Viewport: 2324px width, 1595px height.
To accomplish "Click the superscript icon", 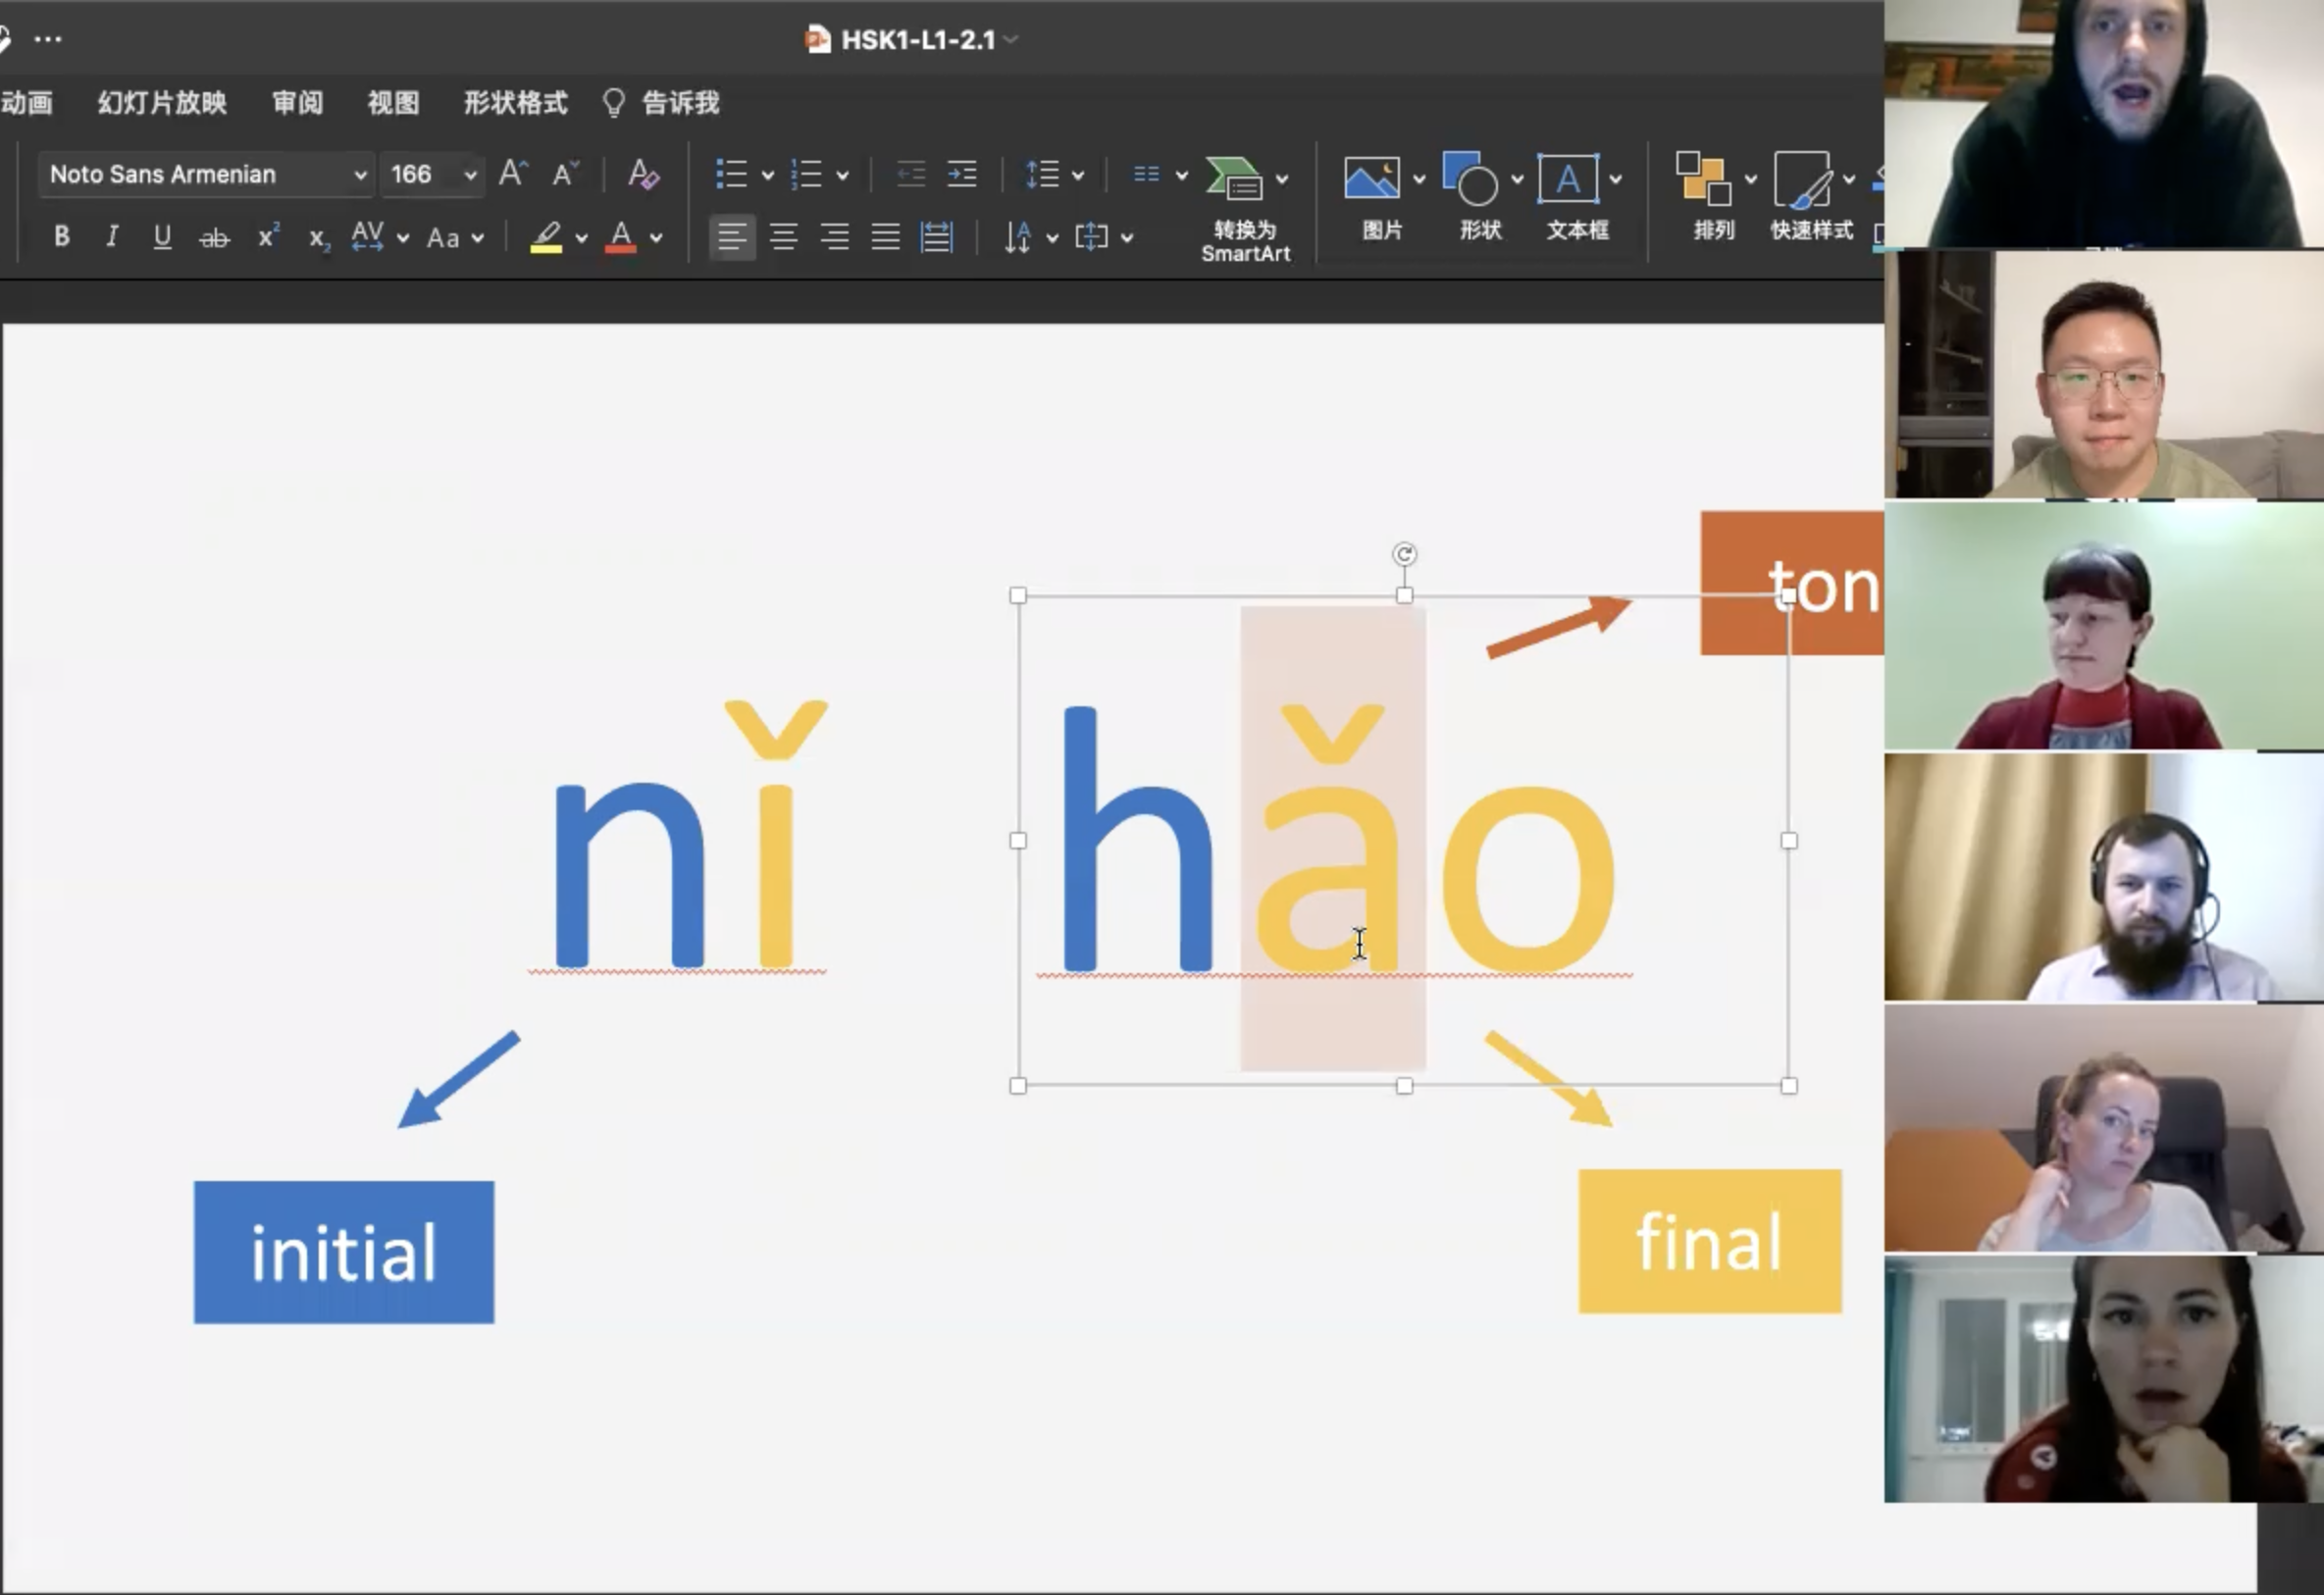I will 268,237.
